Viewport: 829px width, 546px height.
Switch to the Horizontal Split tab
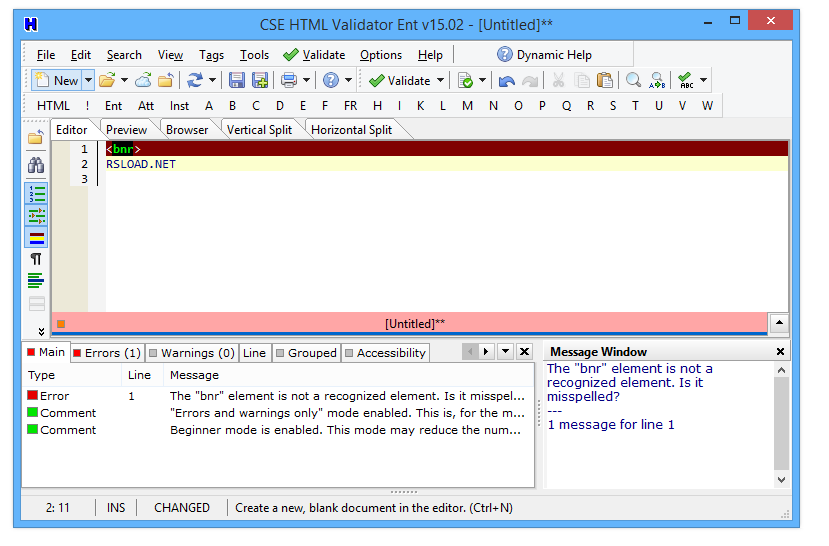pyautogui.click(x=352, y=130)
